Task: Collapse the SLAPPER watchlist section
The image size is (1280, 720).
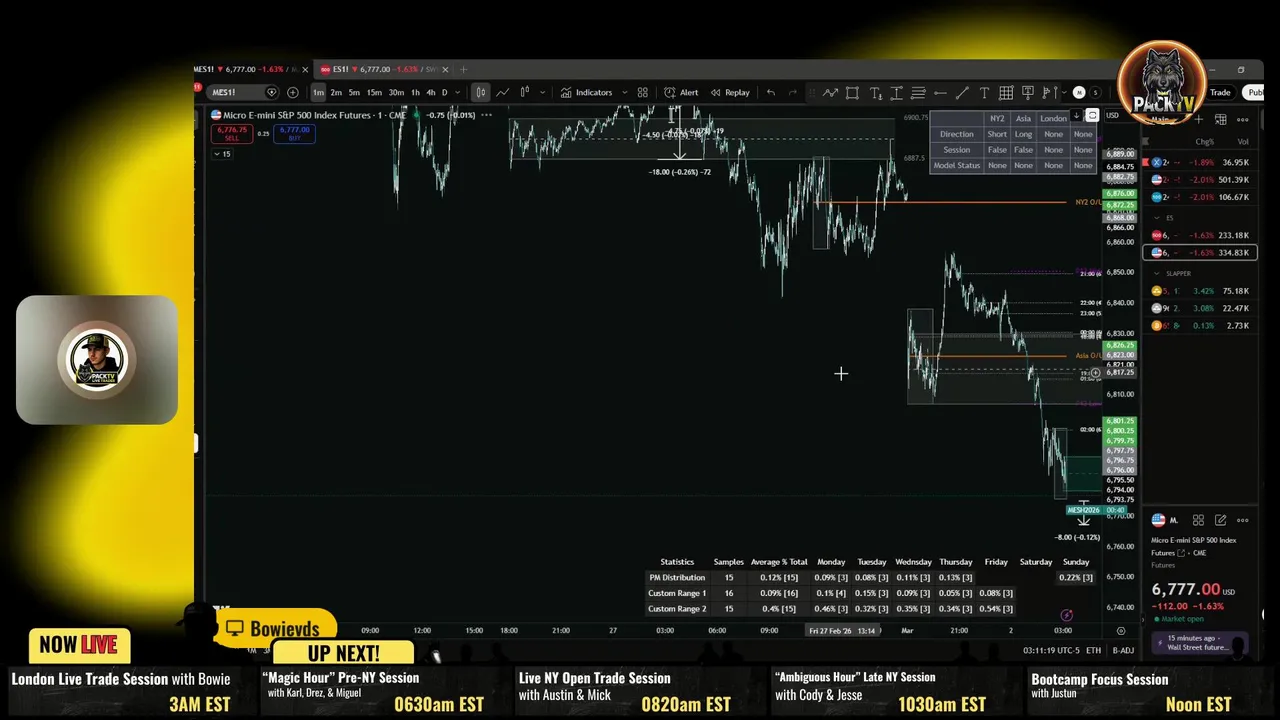Action: click(x=1158, y=273)
